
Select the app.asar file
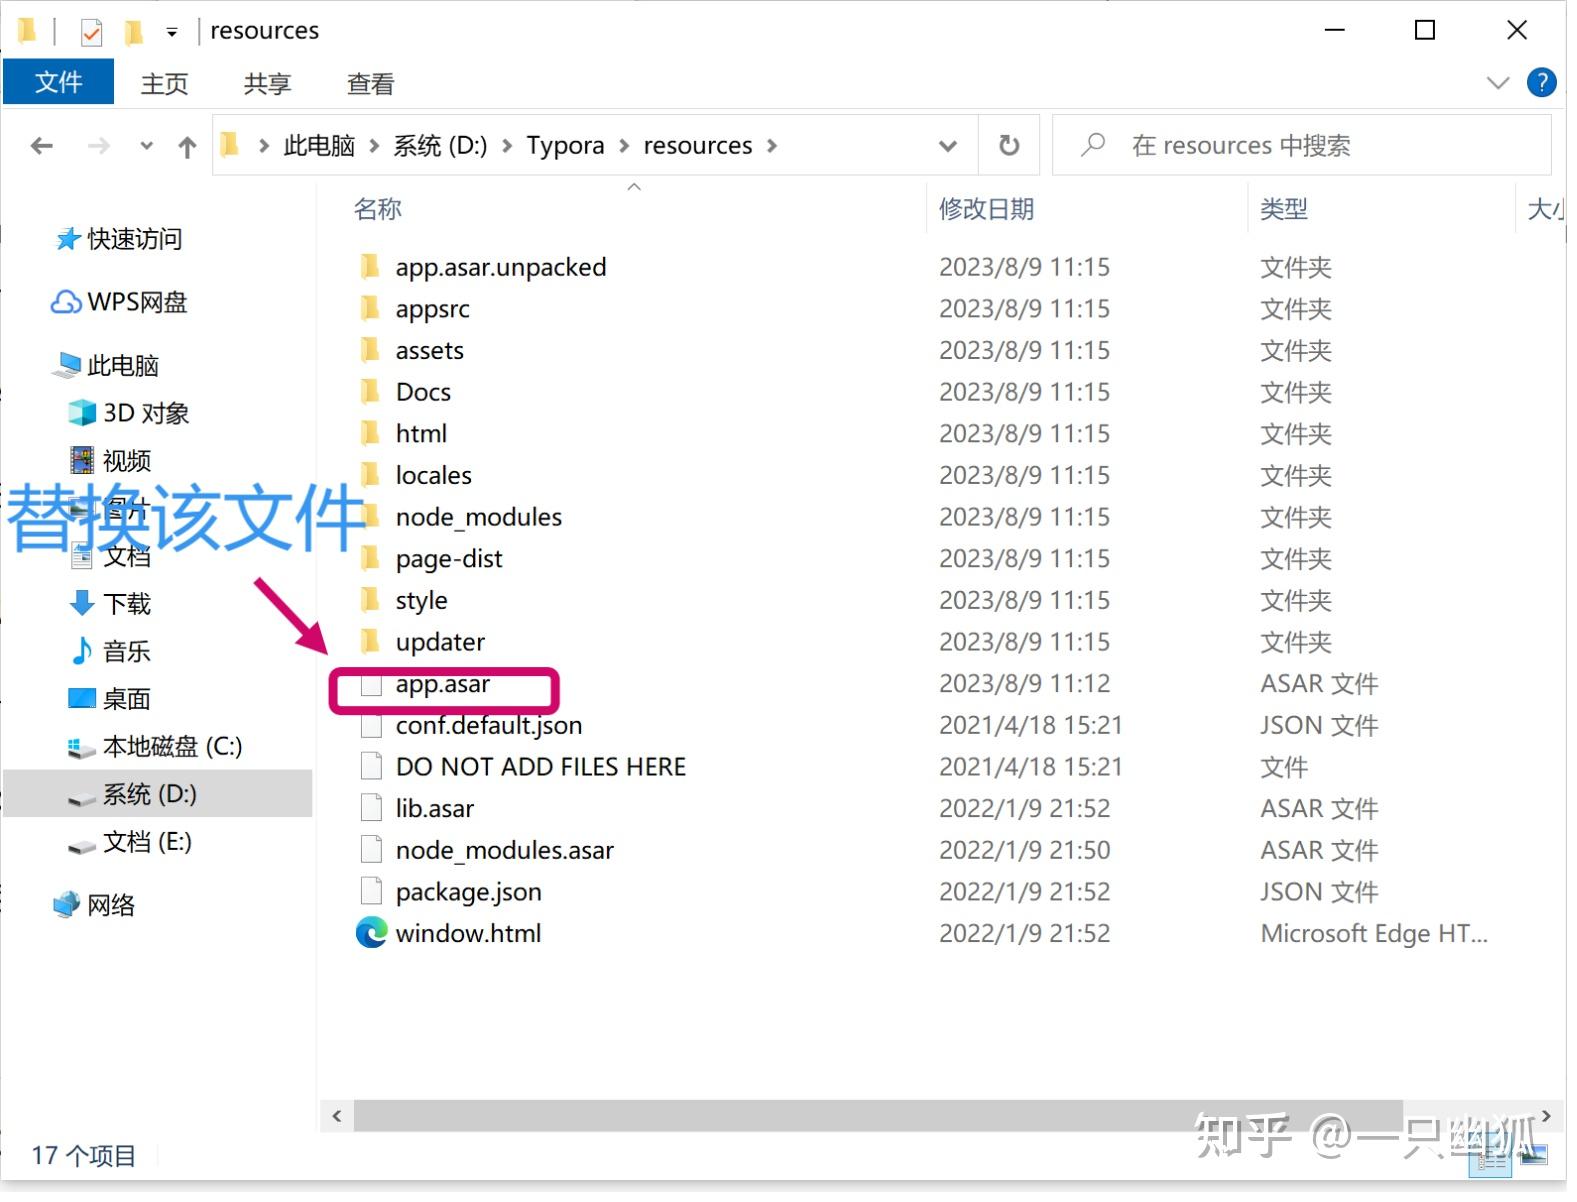point(442,684)
